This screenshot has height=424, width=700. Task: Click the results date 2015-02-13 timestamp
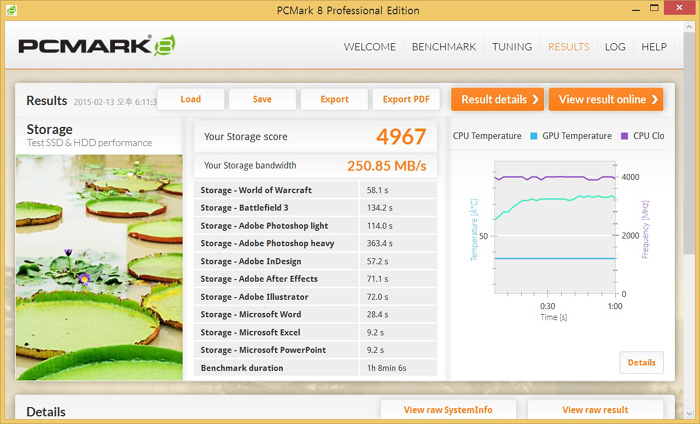pyautogui.click(x=115, y=102)
